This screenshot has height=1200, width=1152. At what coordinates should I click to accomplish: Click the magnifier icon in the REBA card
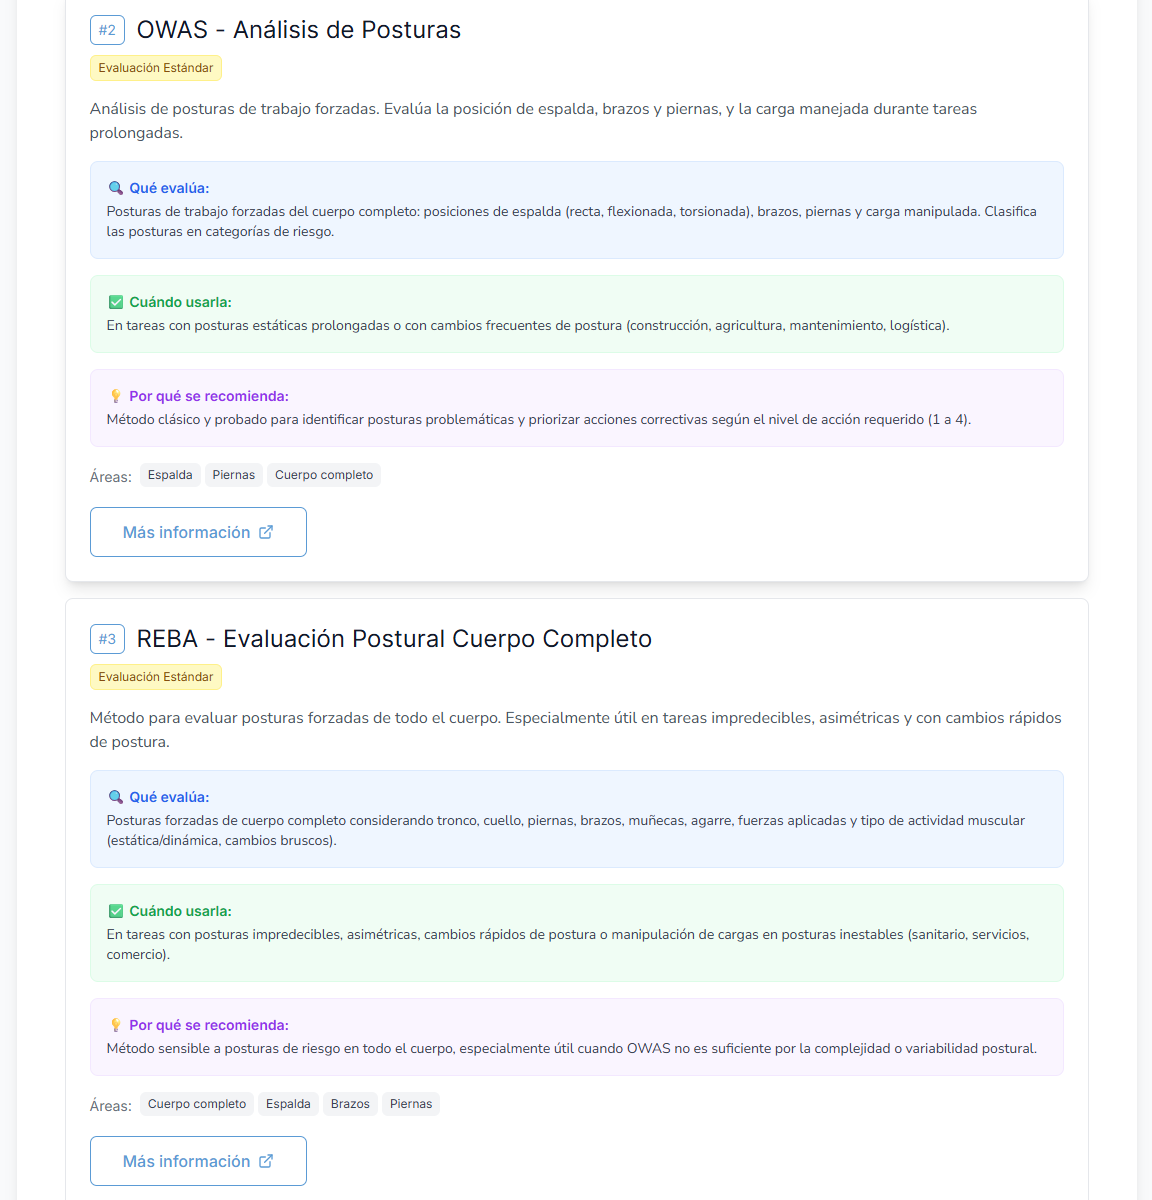point(115,797)
